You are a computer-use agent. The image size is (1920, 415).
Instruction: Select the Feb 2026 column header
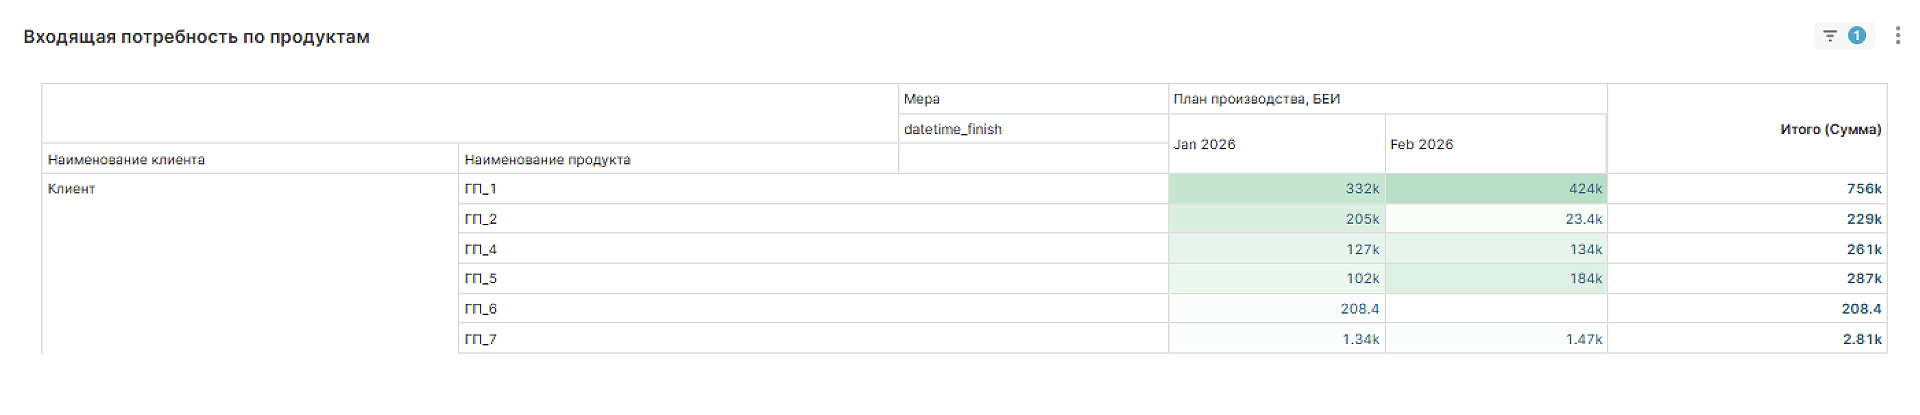(1421, 144)
